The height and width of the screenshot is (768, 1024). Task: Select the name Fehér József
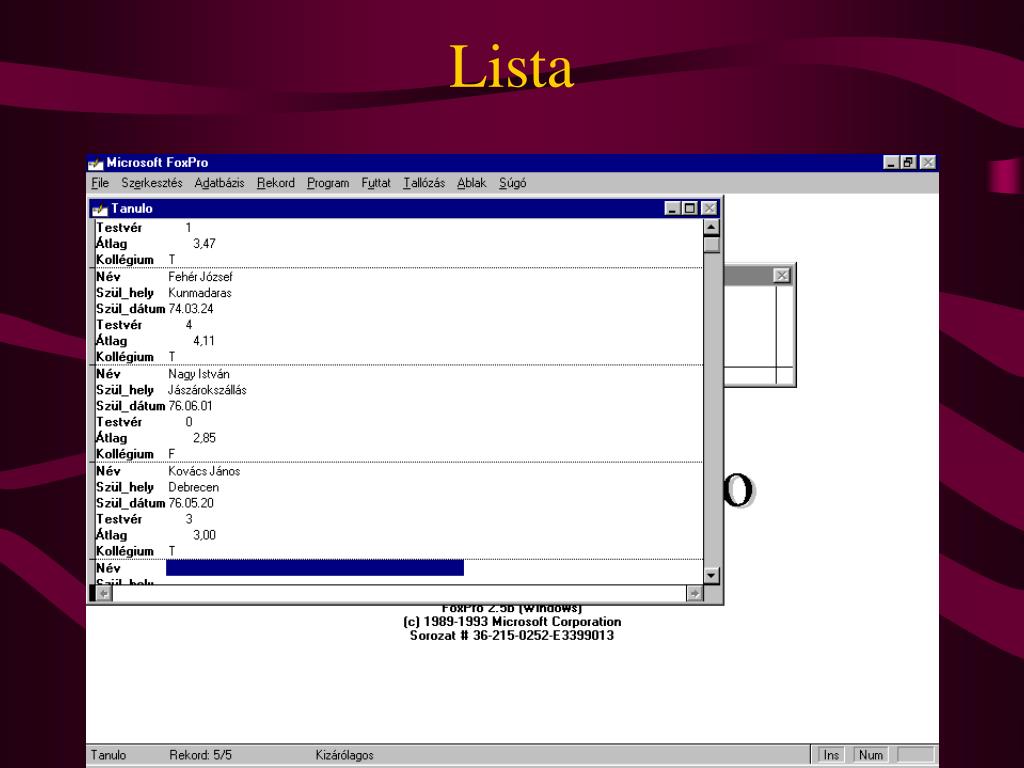pyautogui.click(x=200, y=277)
